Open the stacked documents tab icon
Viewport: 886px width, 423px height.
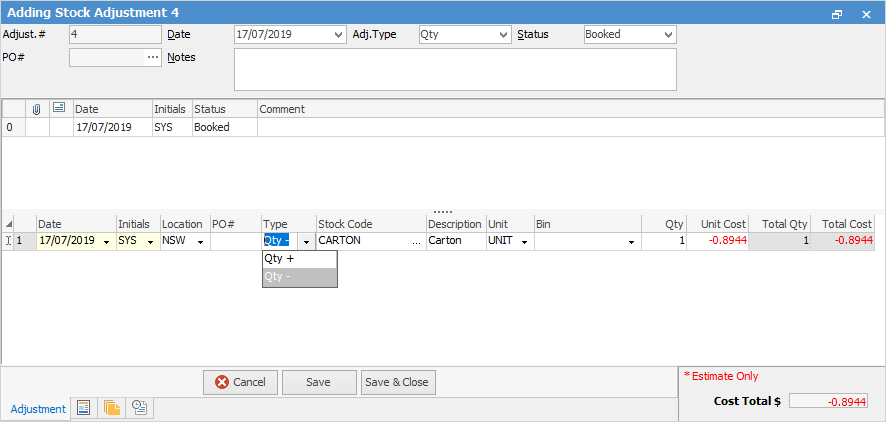click(112, 408)
